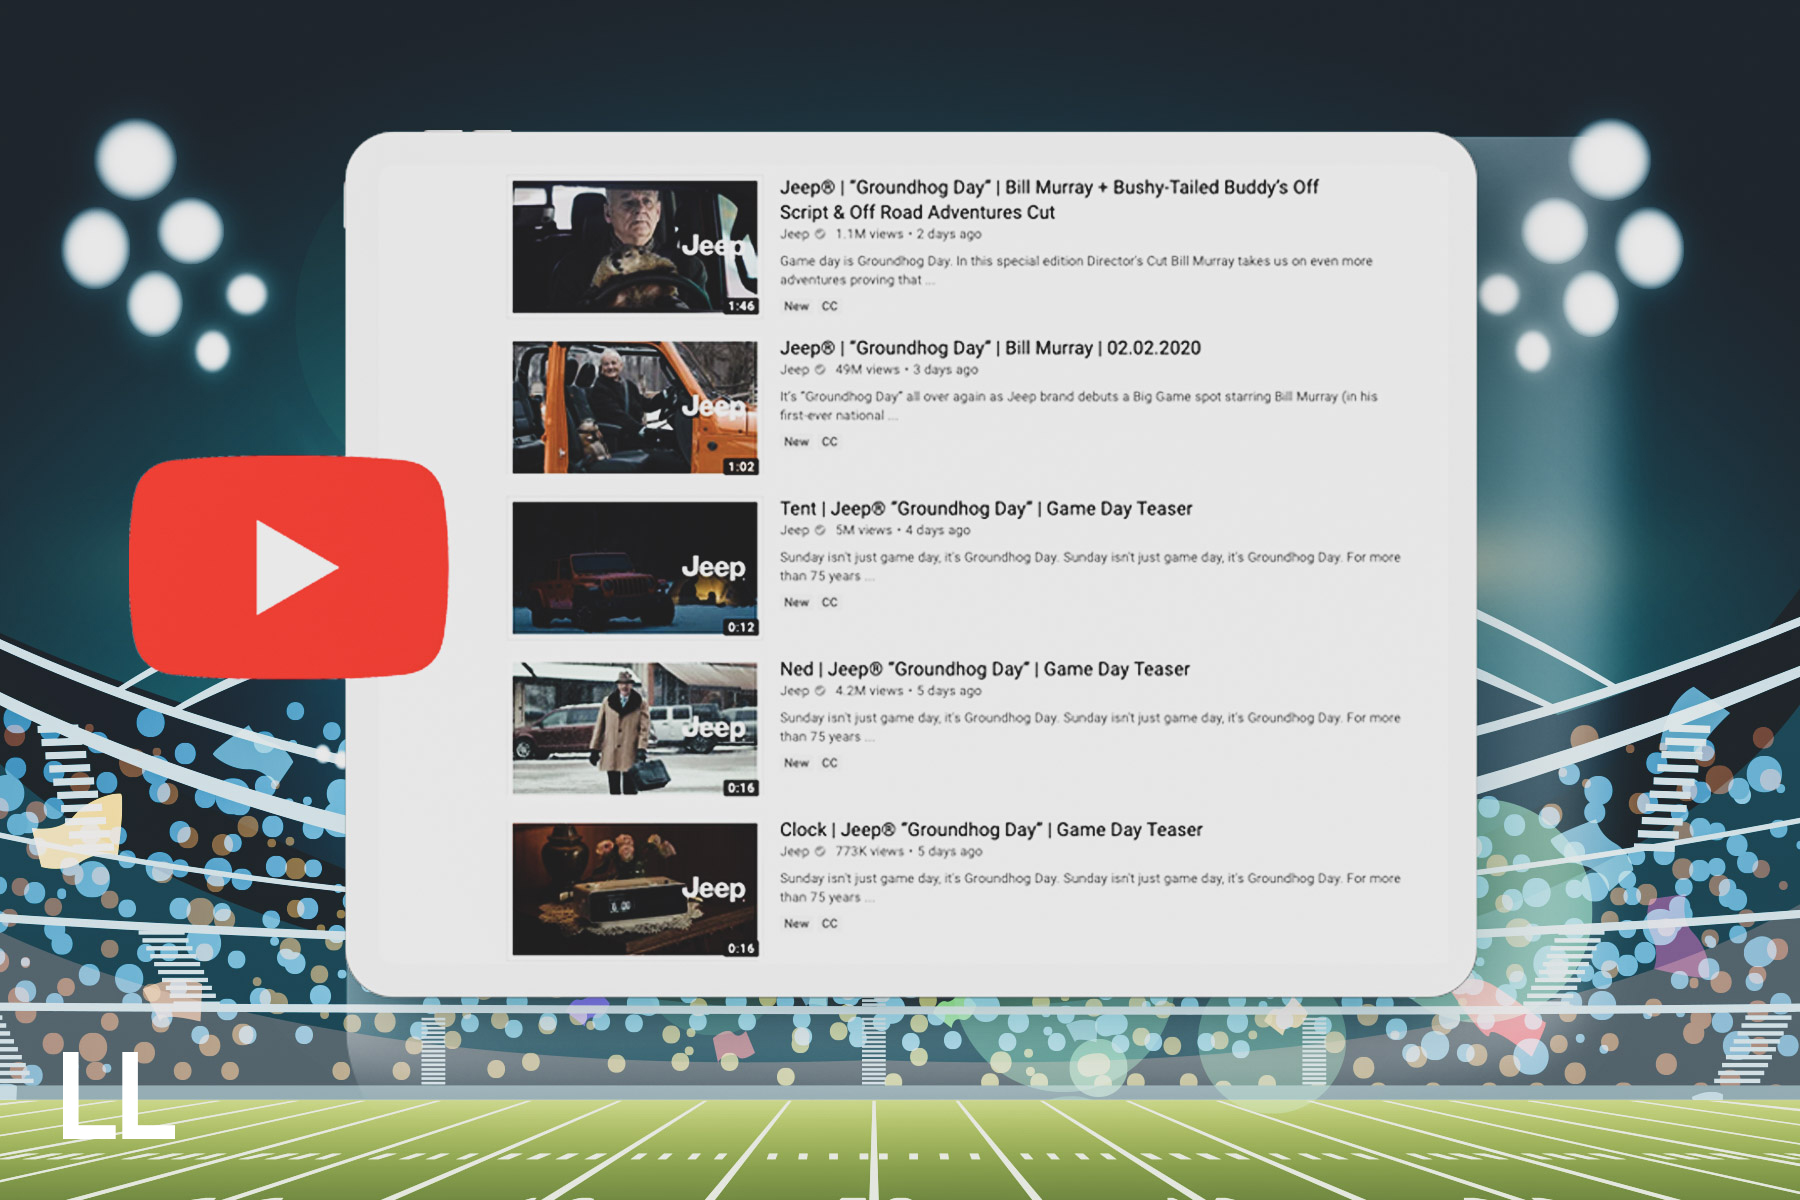Click verified badge beside Jeep on 49M views video

point(820,369)
